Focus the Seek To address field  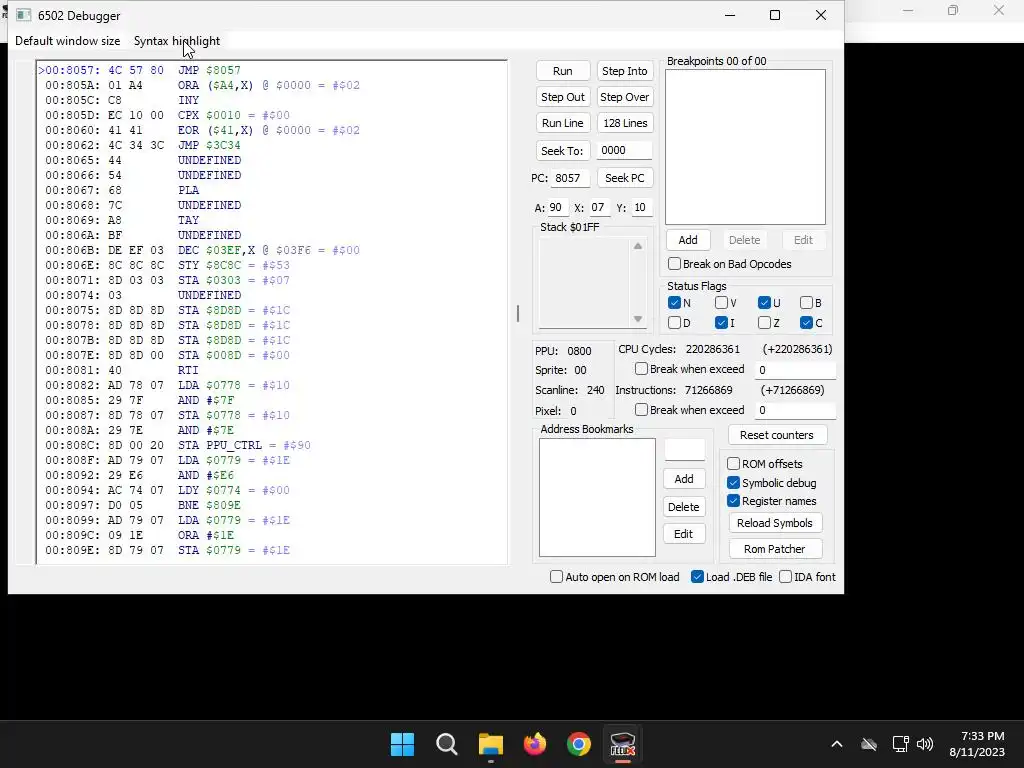[x=624, y=150]
